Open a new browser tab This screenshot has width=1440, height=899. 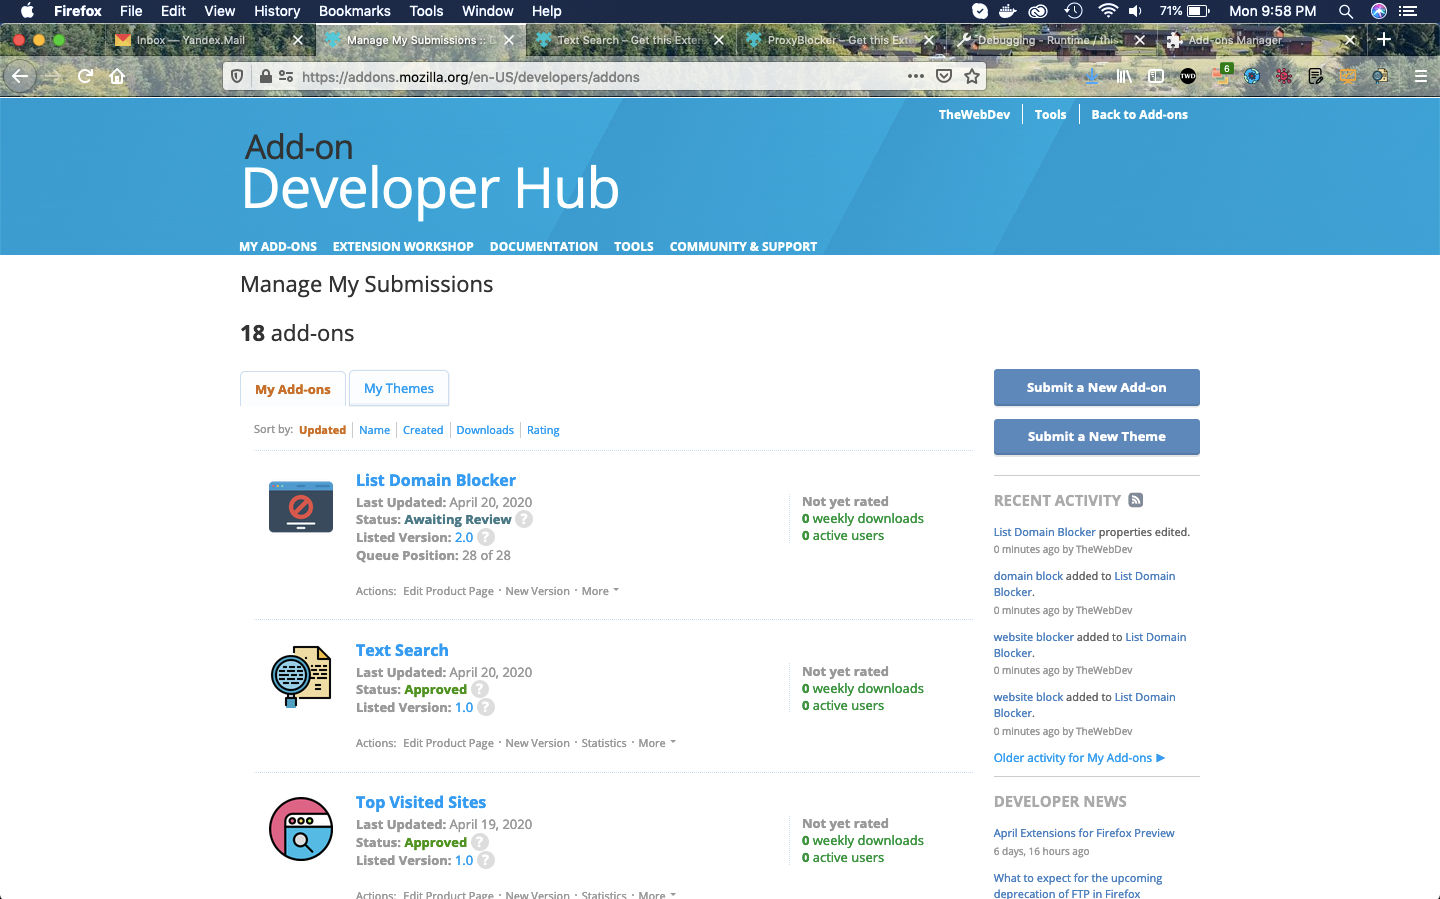pos(1384,39)
